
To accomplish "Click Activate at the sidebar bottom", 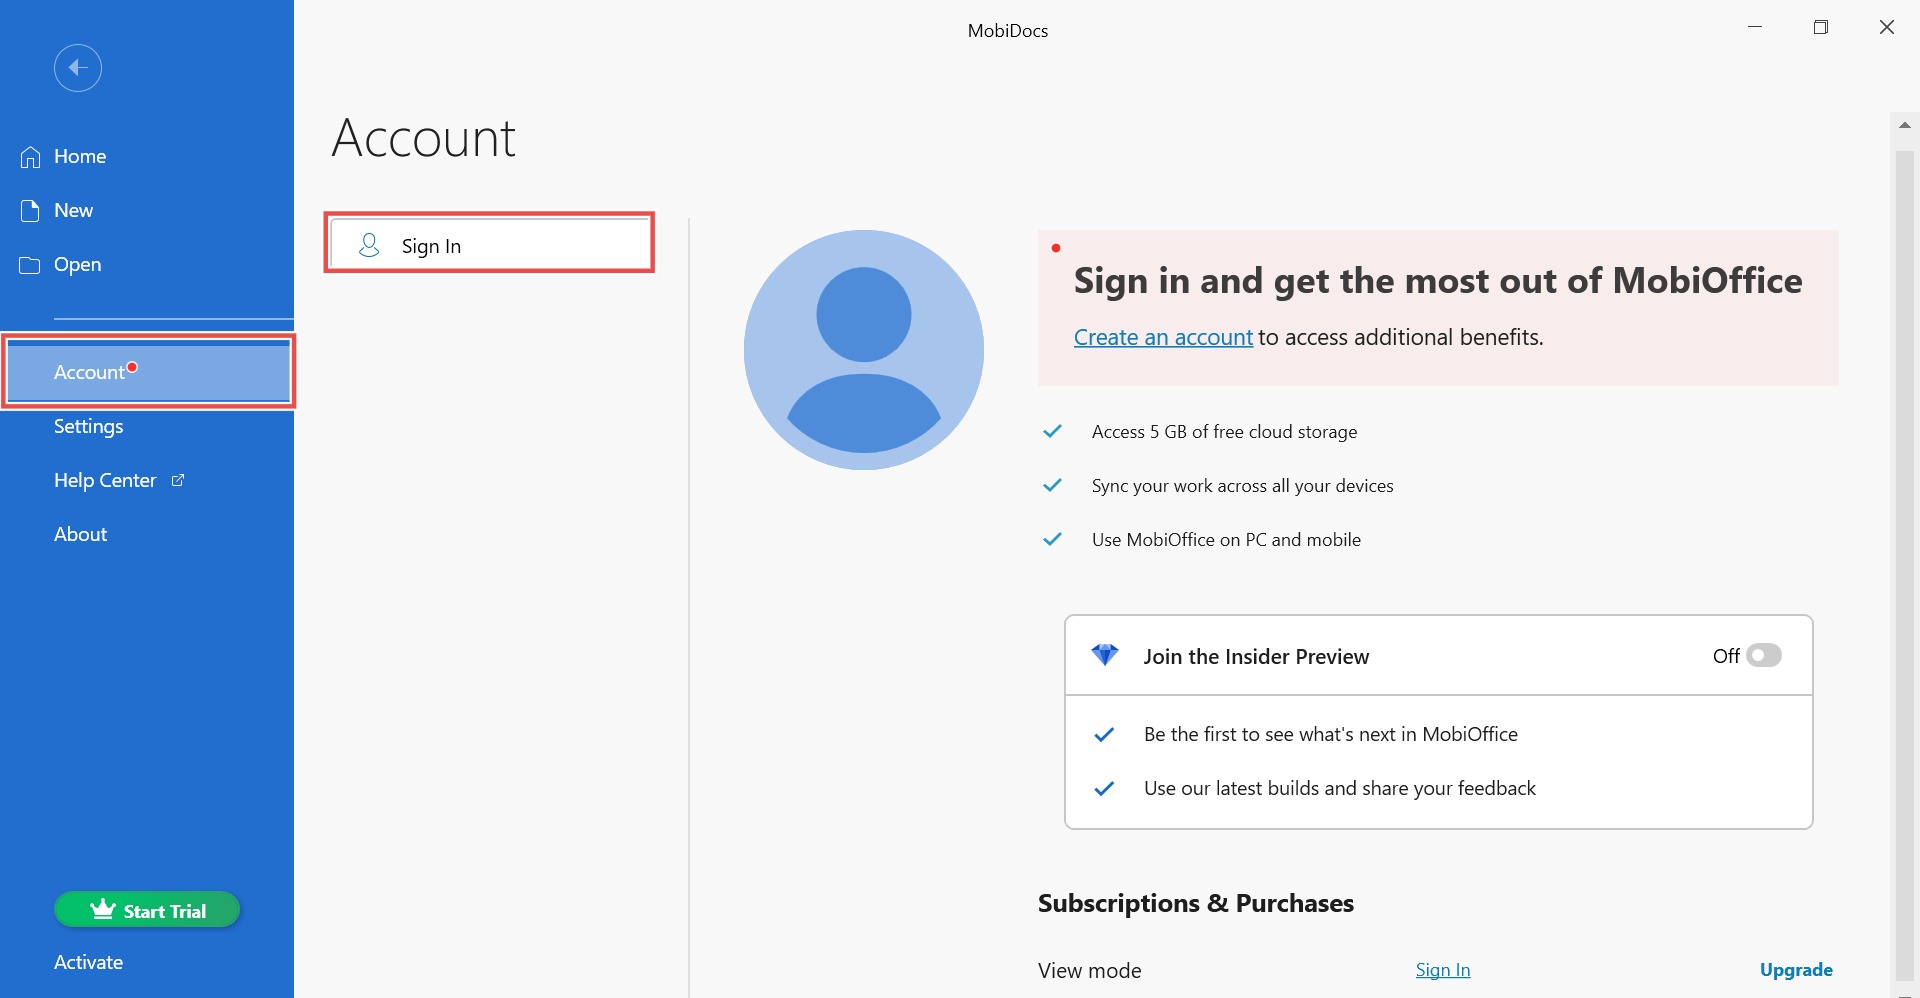I will coord(88,961).
